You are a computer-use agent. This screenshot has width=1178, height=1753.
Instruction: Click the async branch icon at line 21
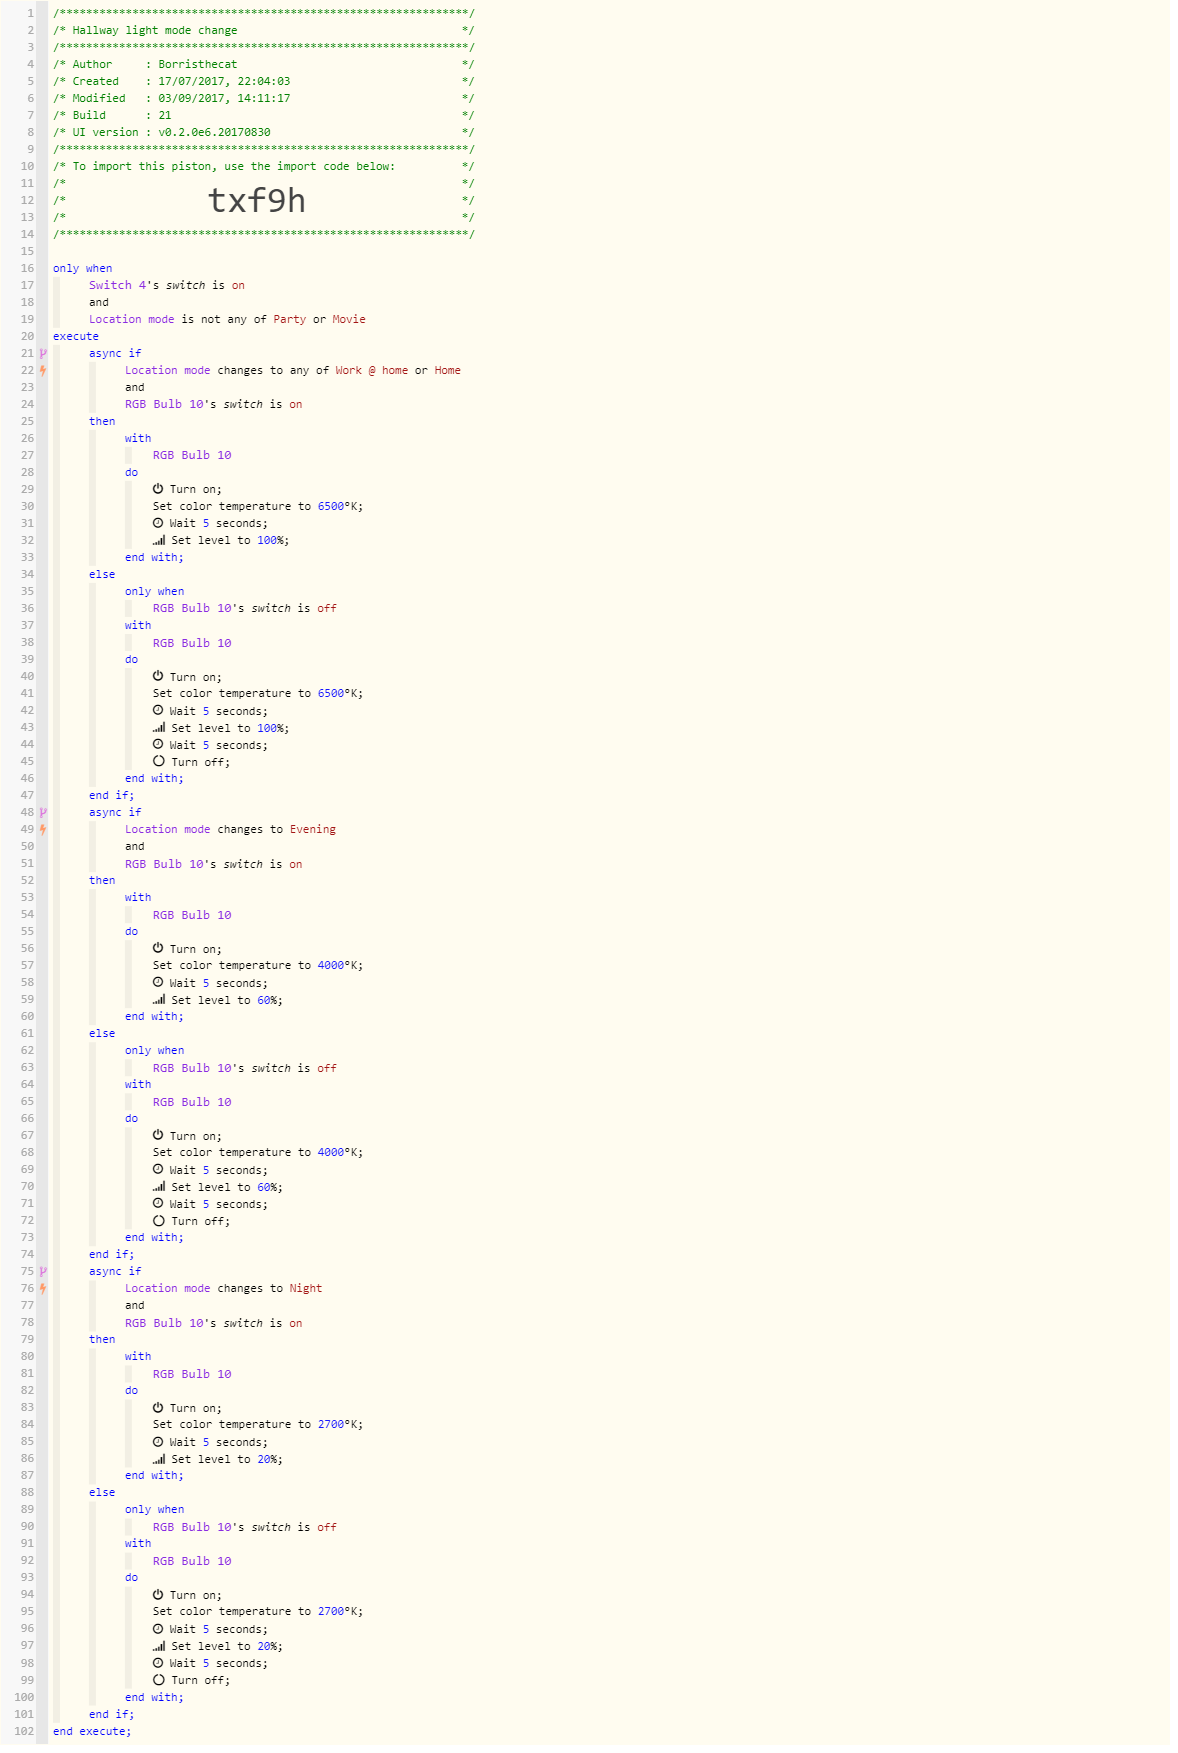[x=43, y=353]
